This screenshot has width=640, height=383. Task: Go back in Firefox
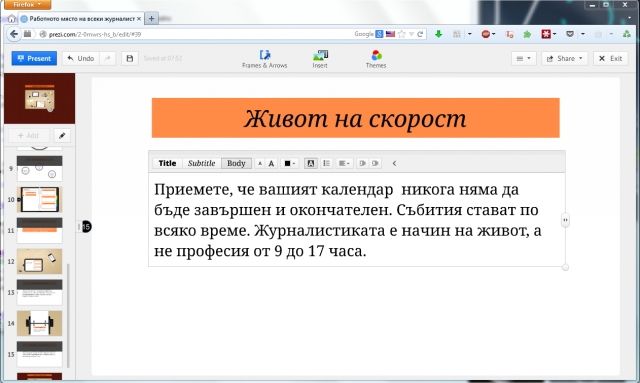tap(14, 34)
